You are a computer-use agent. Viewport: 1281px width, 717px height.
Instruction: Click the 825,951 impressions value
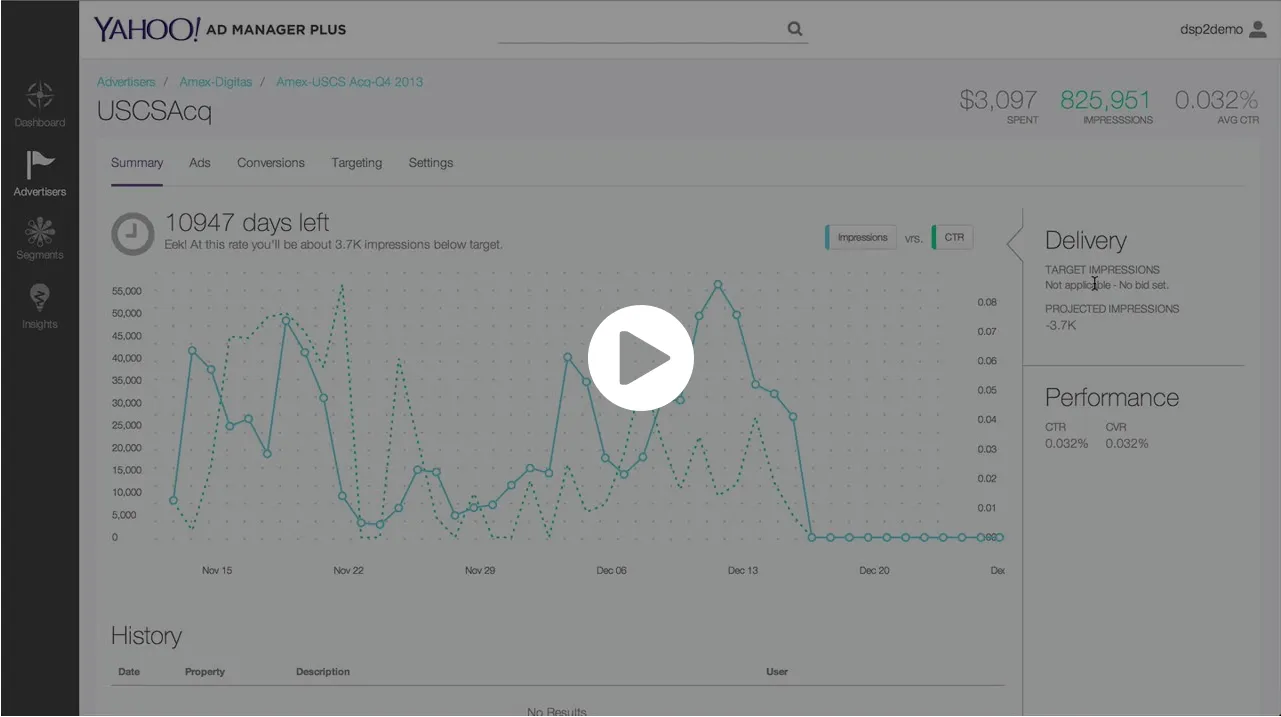(x=1105, y=100)
